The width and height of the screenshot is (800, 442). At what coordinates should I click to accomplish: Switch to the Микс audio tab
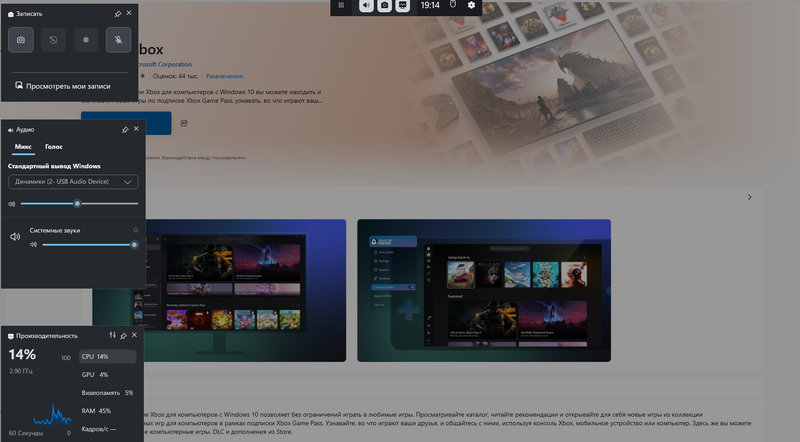coord(23,146)
